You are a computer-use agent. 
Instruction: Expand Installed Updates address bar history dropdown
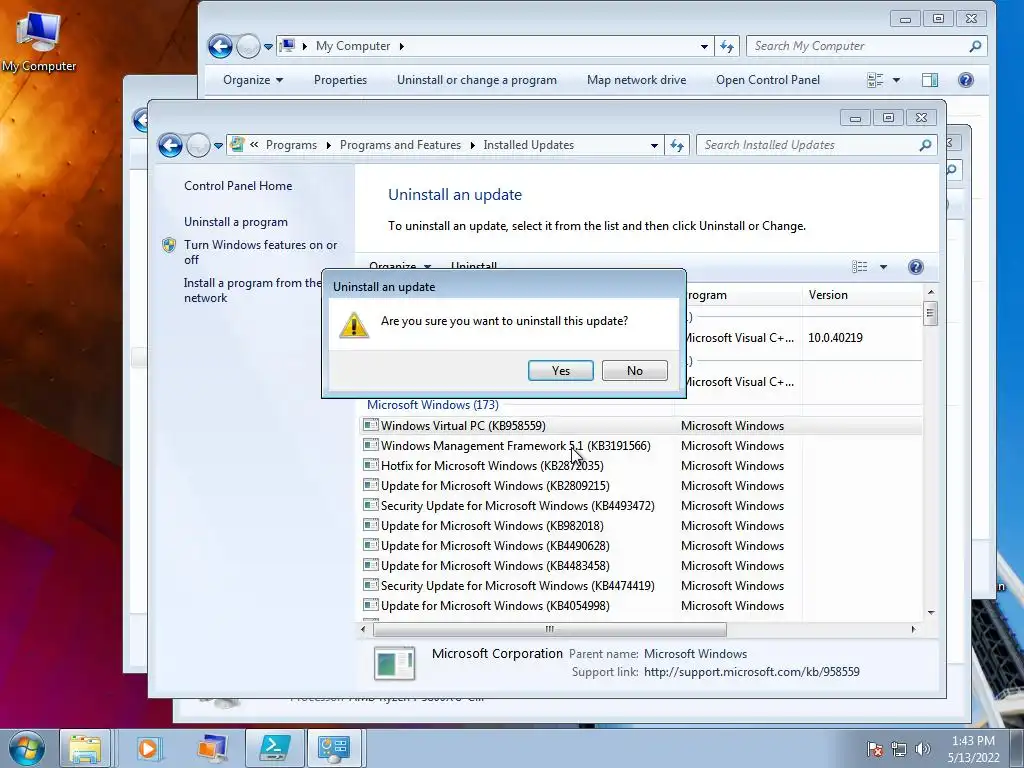(654, 146)
